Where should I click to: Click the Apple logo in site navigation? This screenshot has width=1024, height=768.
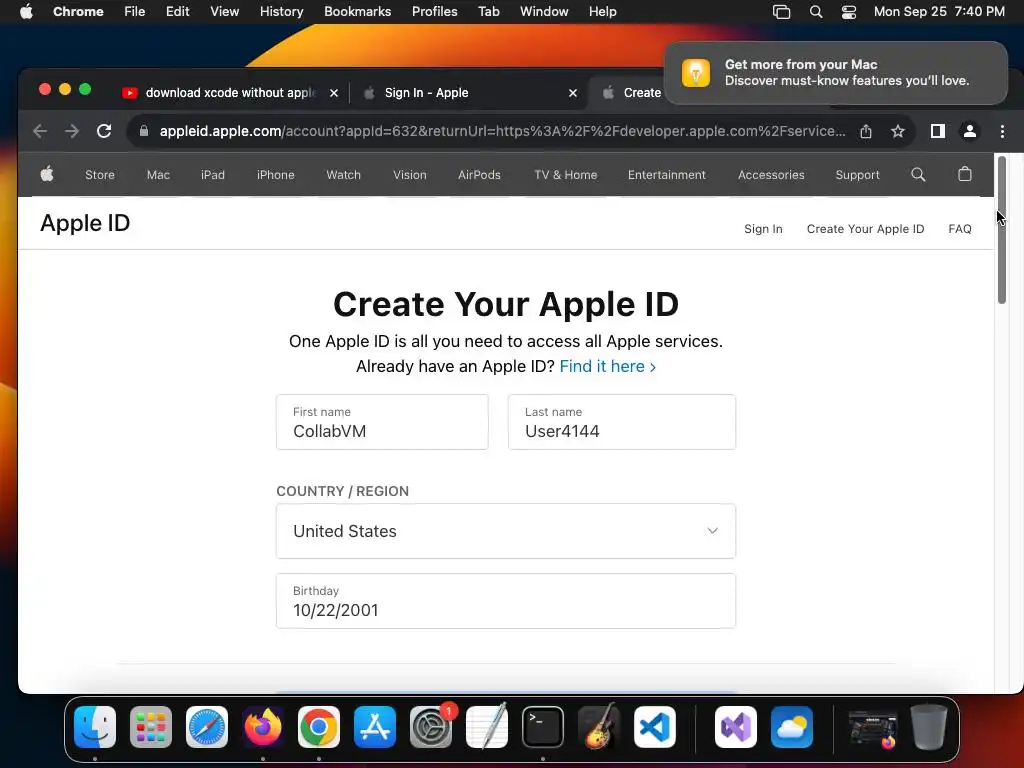click(x=47, y=174)
